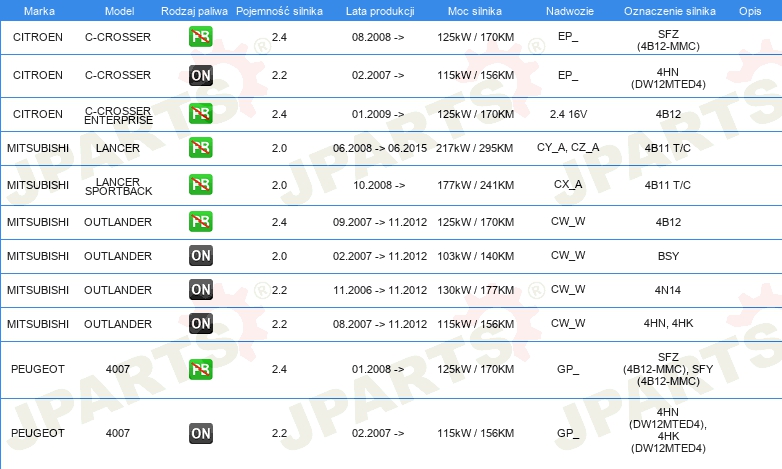Click the 2.4 16V body cell

(568, 114)
